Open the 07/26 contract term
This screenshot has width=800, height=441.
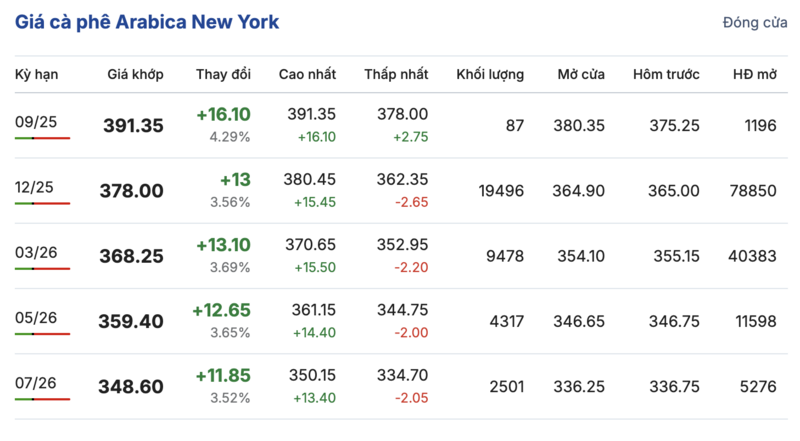(35, 382)
